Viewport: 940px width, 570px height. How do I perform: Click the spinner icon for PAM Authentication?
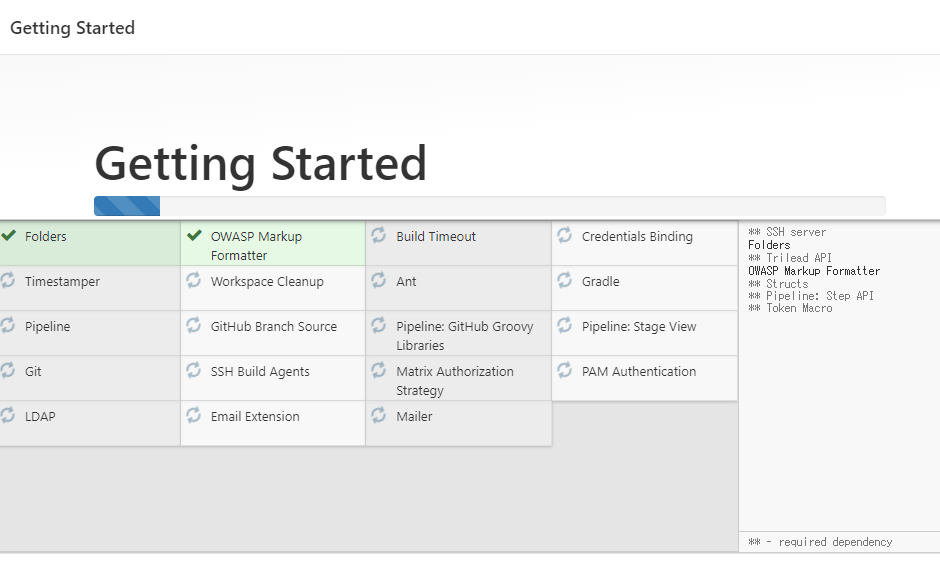click(564, 370)
